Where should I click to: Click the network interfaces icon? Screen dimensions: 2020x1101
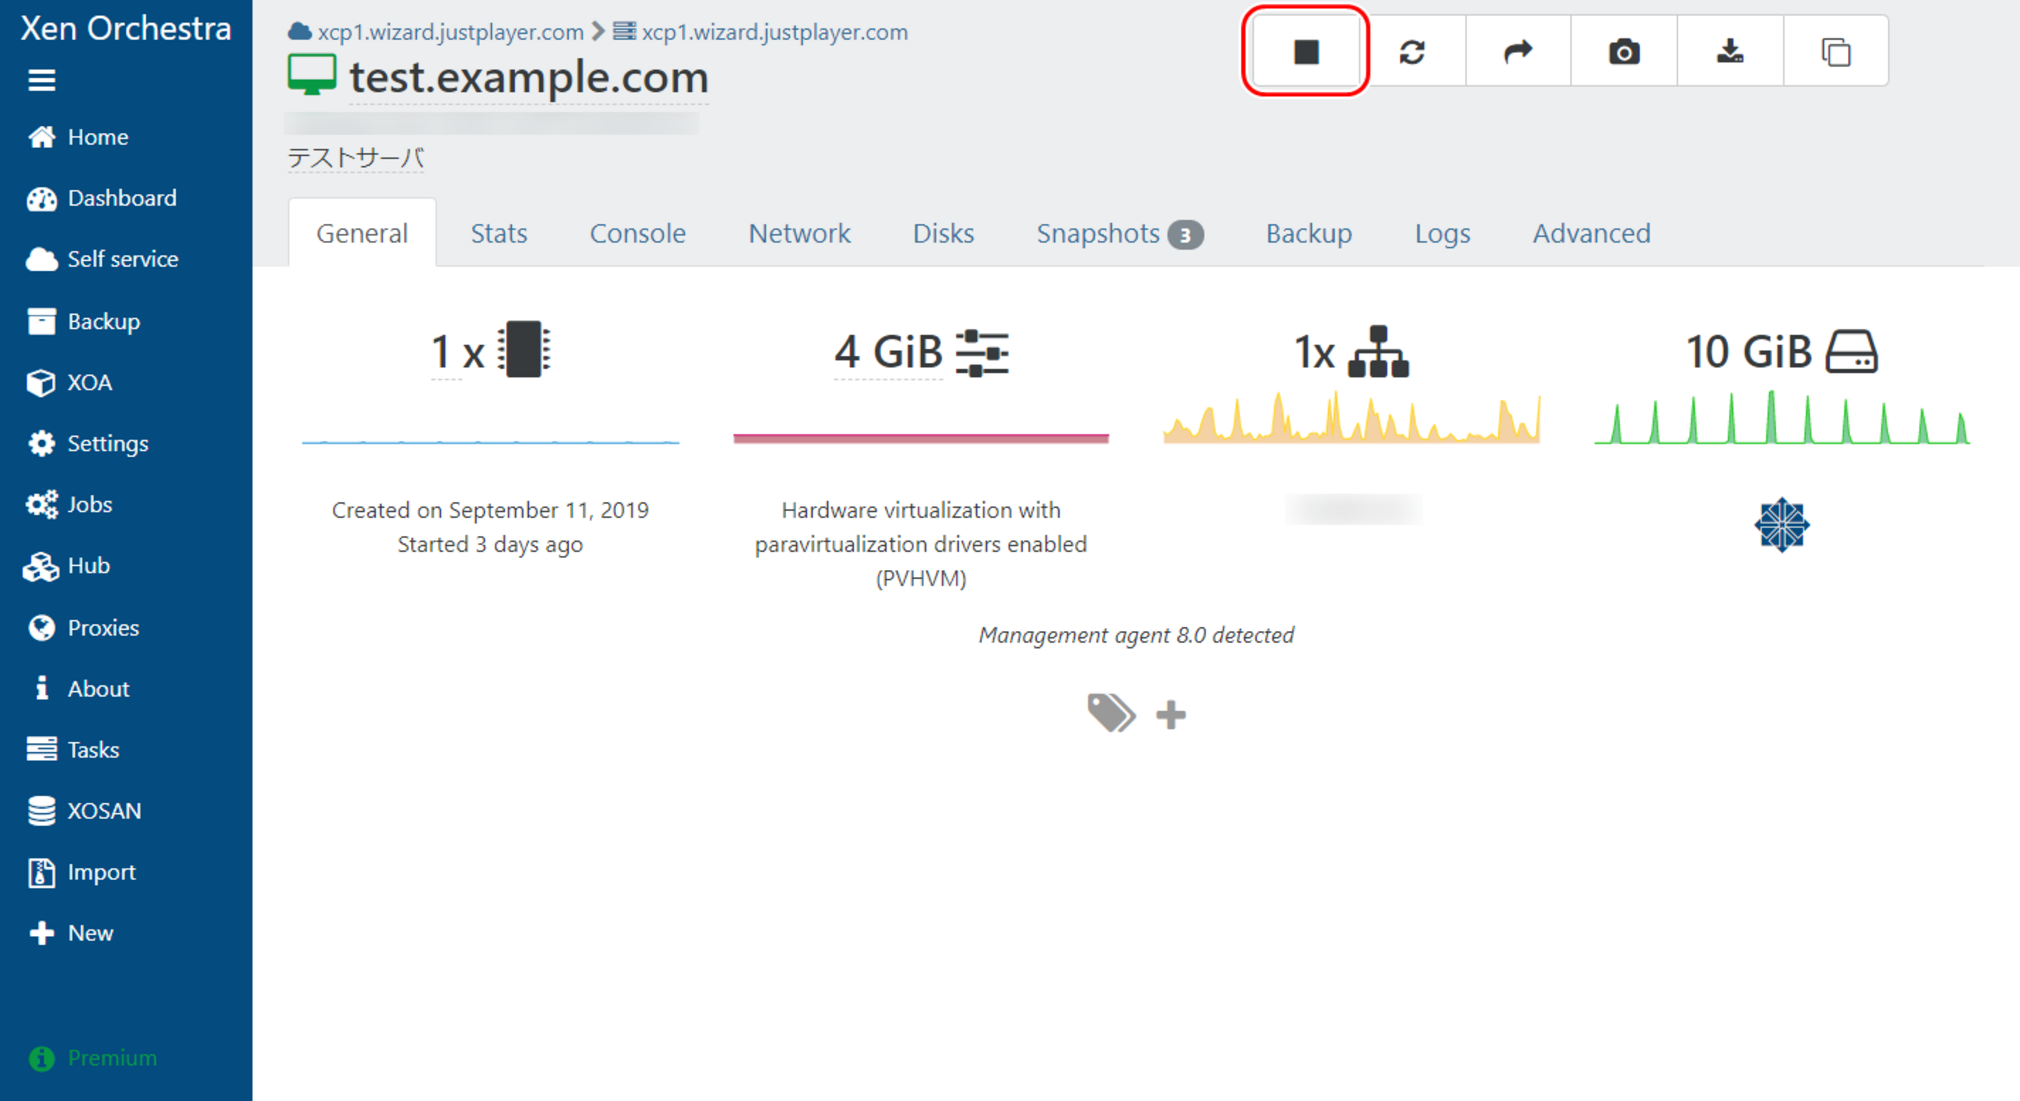tap(1378, 352)
